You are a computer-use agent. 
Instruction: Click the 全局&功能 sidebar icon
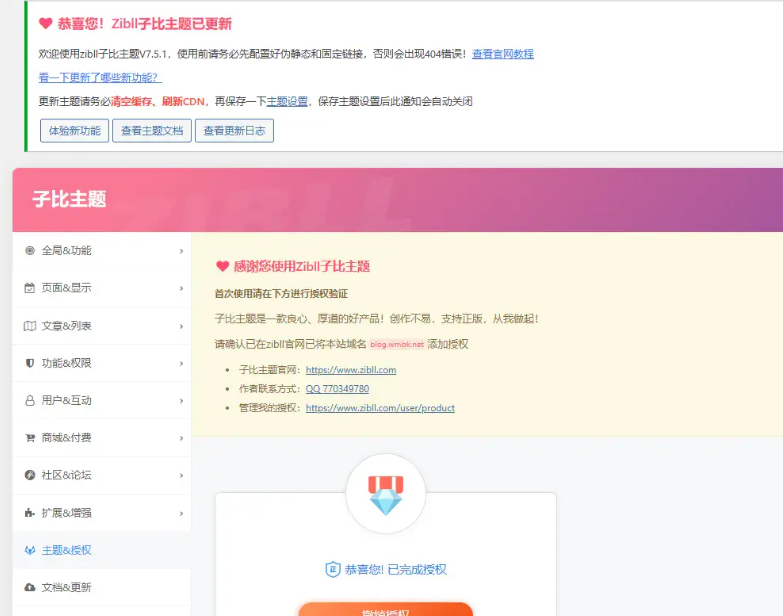coord(30,251)
